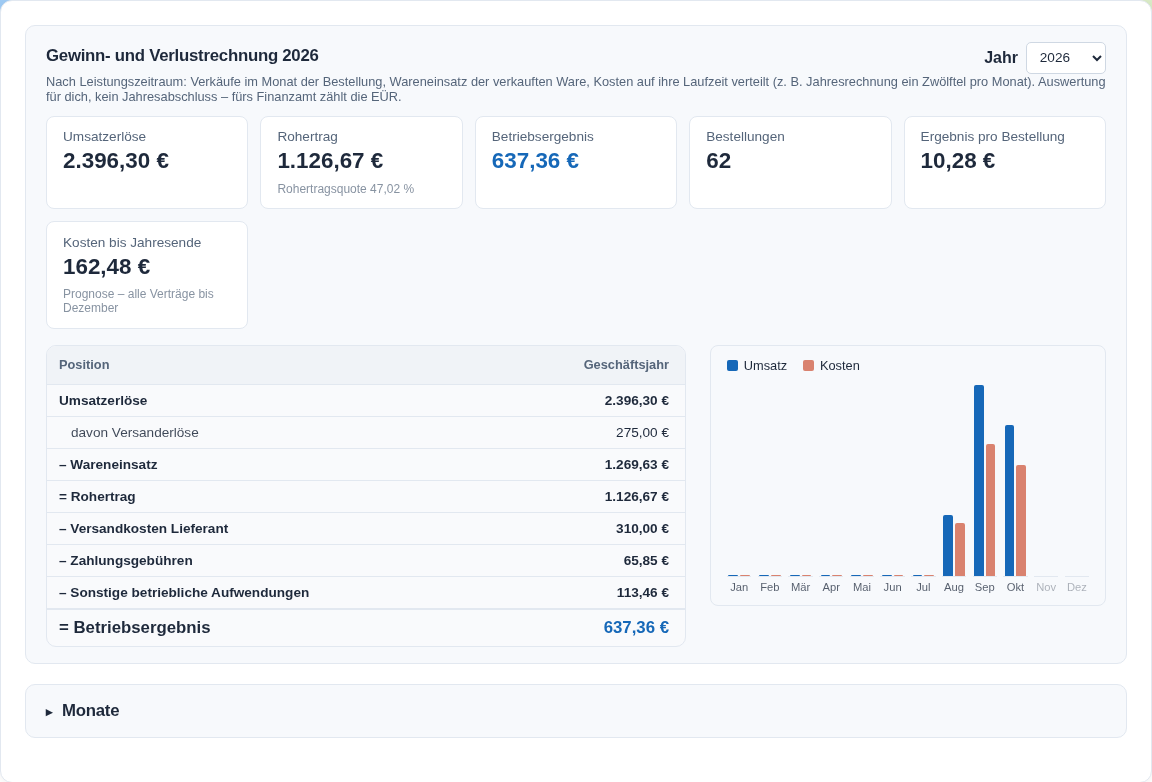Click the Jan label on the chart axis
Screen dimensions: 1152x782
pos(739,587)
